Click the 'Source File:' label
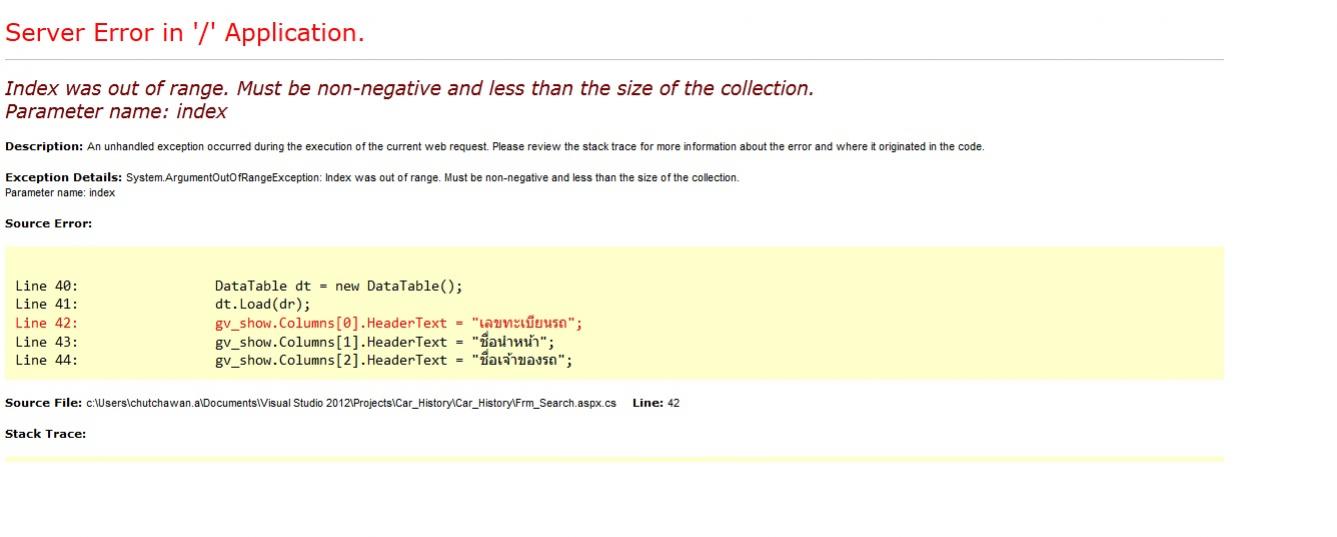 pos(43,403)
